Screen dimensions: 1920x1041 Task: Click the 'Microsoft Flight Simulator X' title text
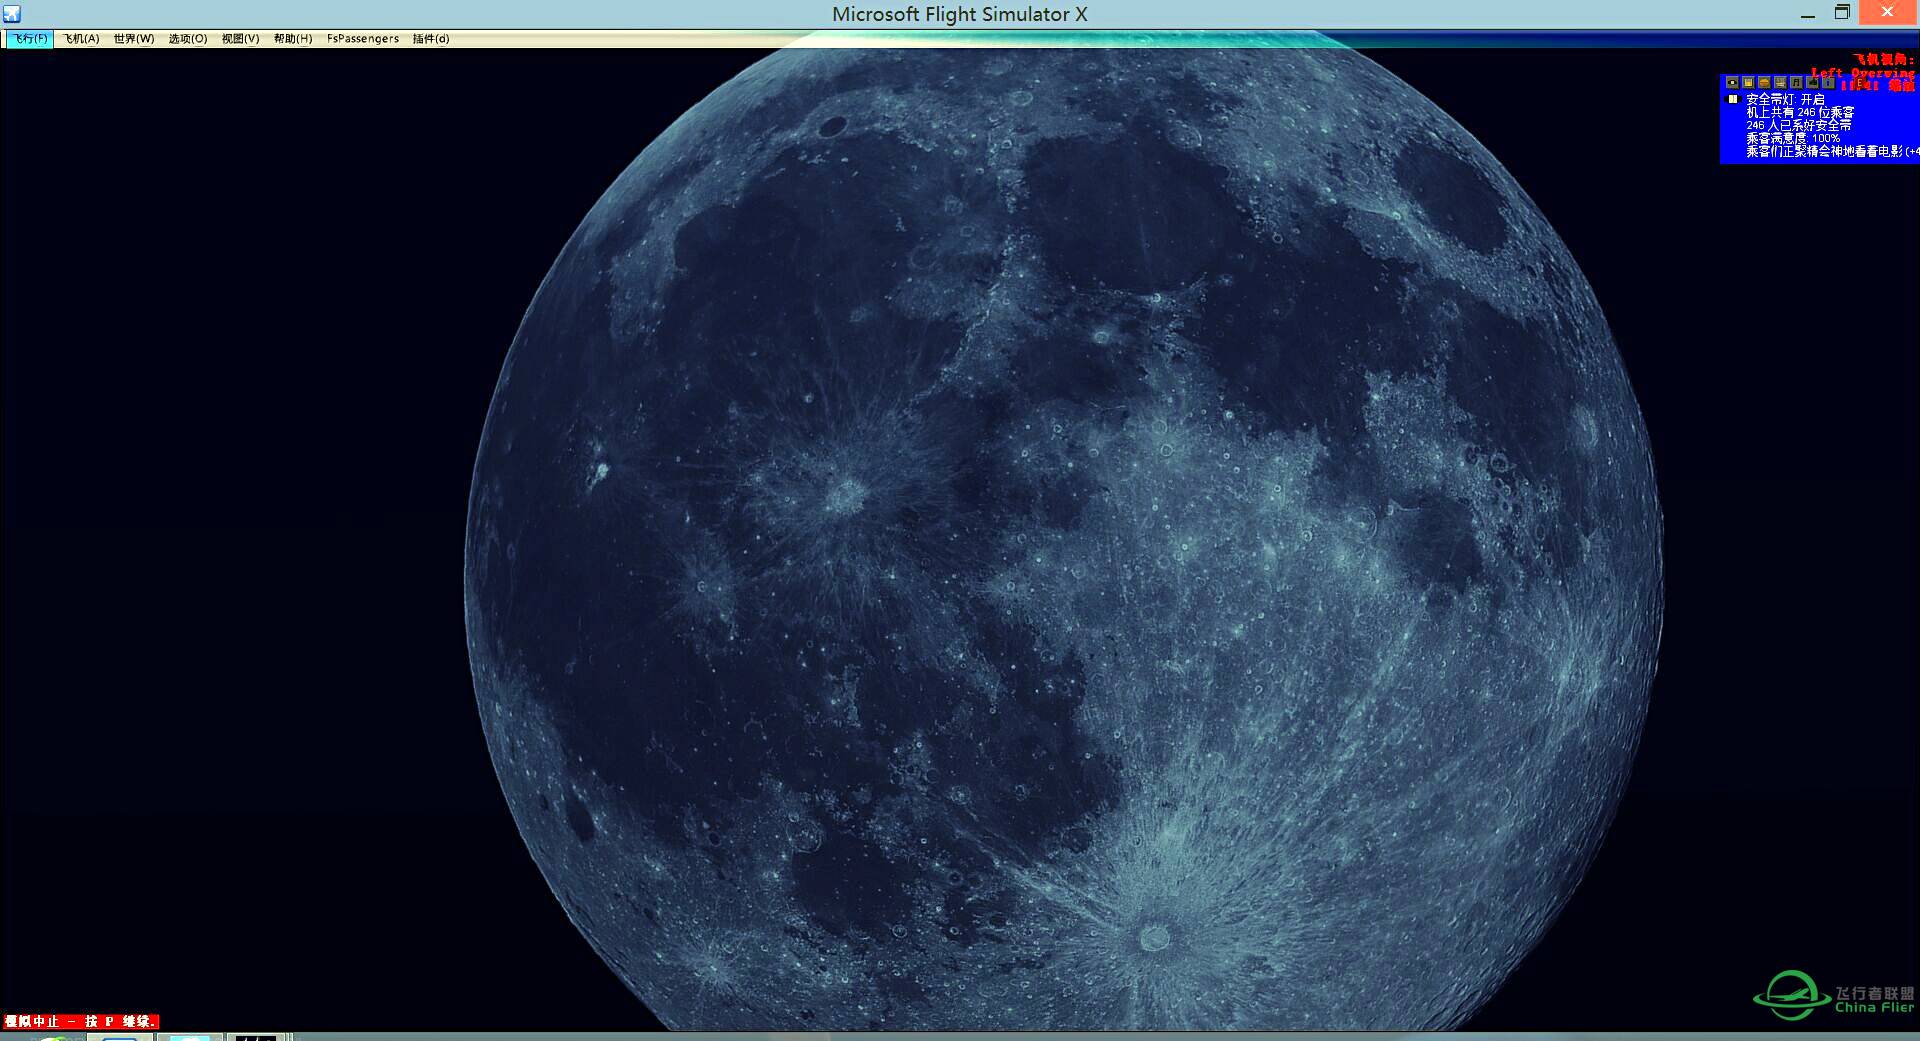click(x=959, y=14)
